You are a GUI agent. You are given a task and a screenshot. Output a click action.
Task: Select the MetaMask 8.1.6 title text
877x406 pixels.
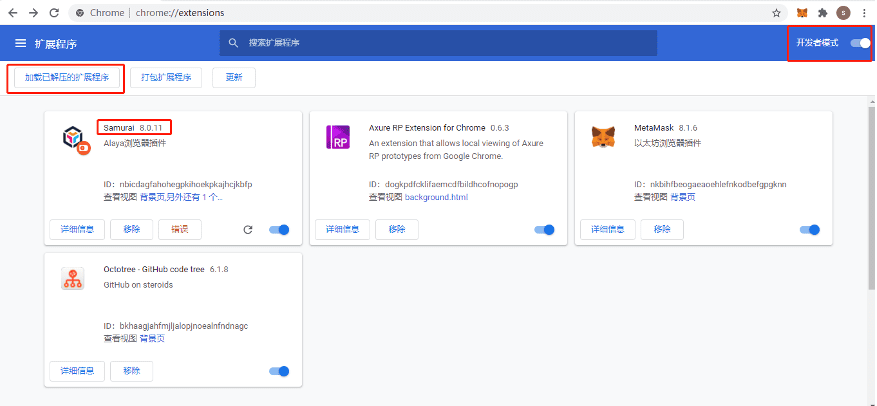(666, 128)
